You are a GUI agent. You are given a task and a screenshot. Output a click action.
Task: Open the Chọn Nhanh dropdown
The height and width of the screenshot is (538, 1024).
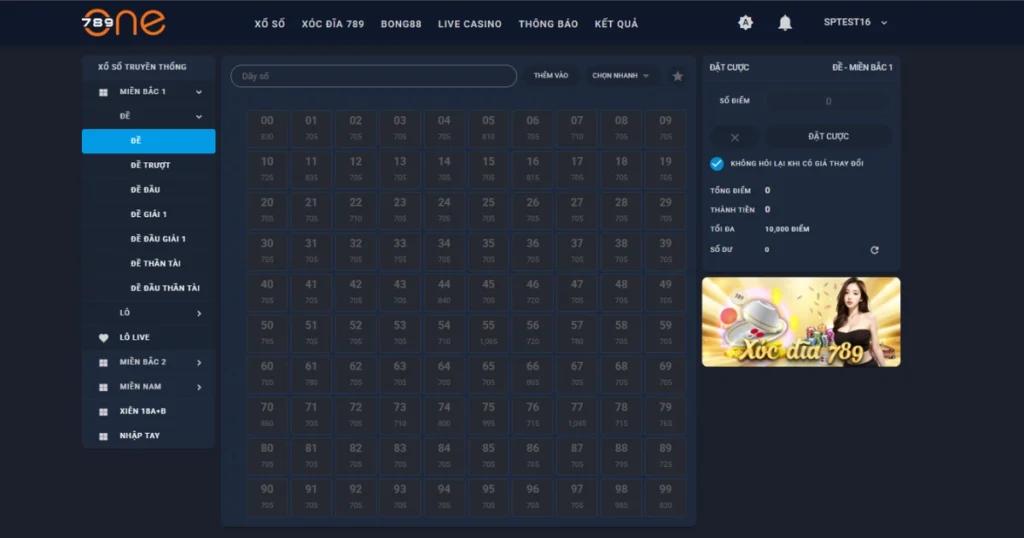(x=620, y=76)
